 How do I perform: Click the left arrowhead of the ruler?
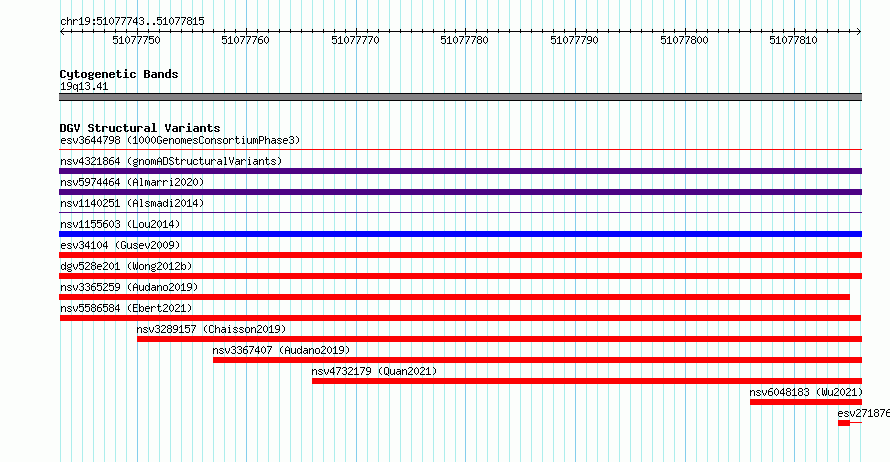point(62,32)
